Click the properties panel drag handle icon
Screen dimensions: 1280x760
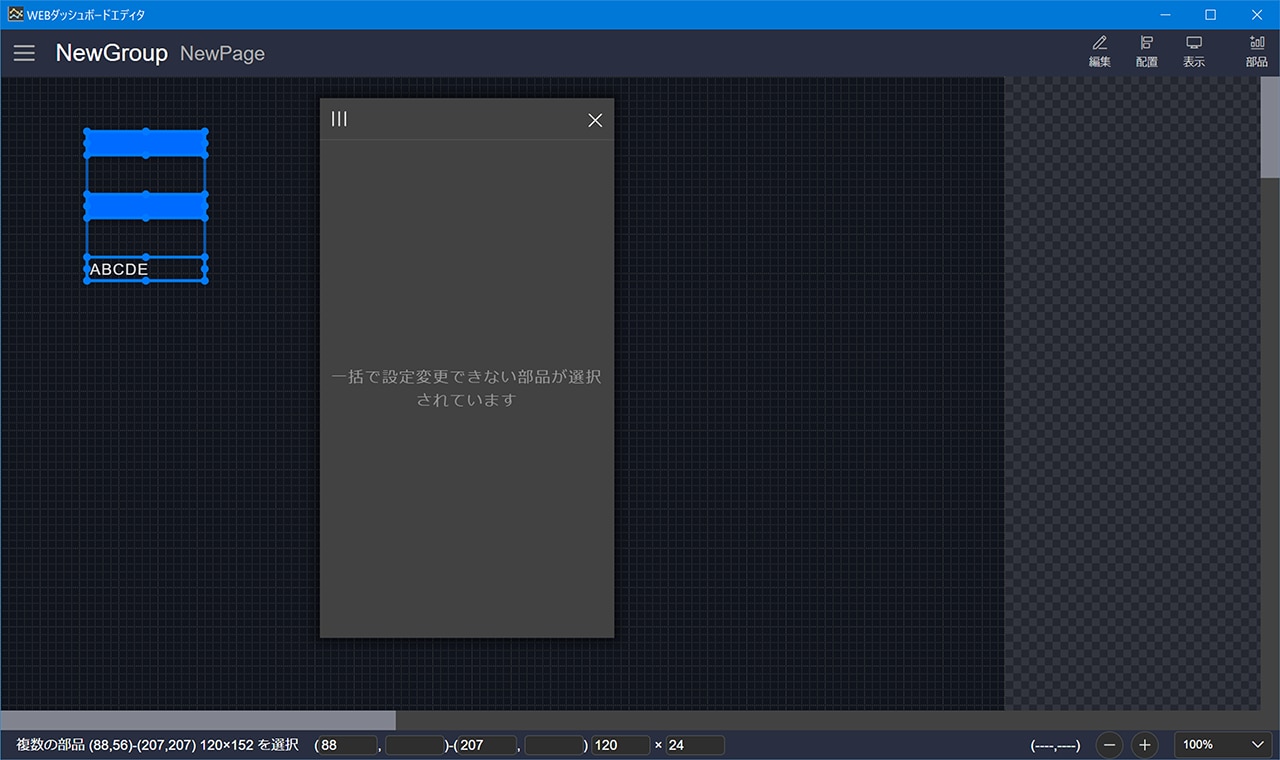[x=340, y=119]
